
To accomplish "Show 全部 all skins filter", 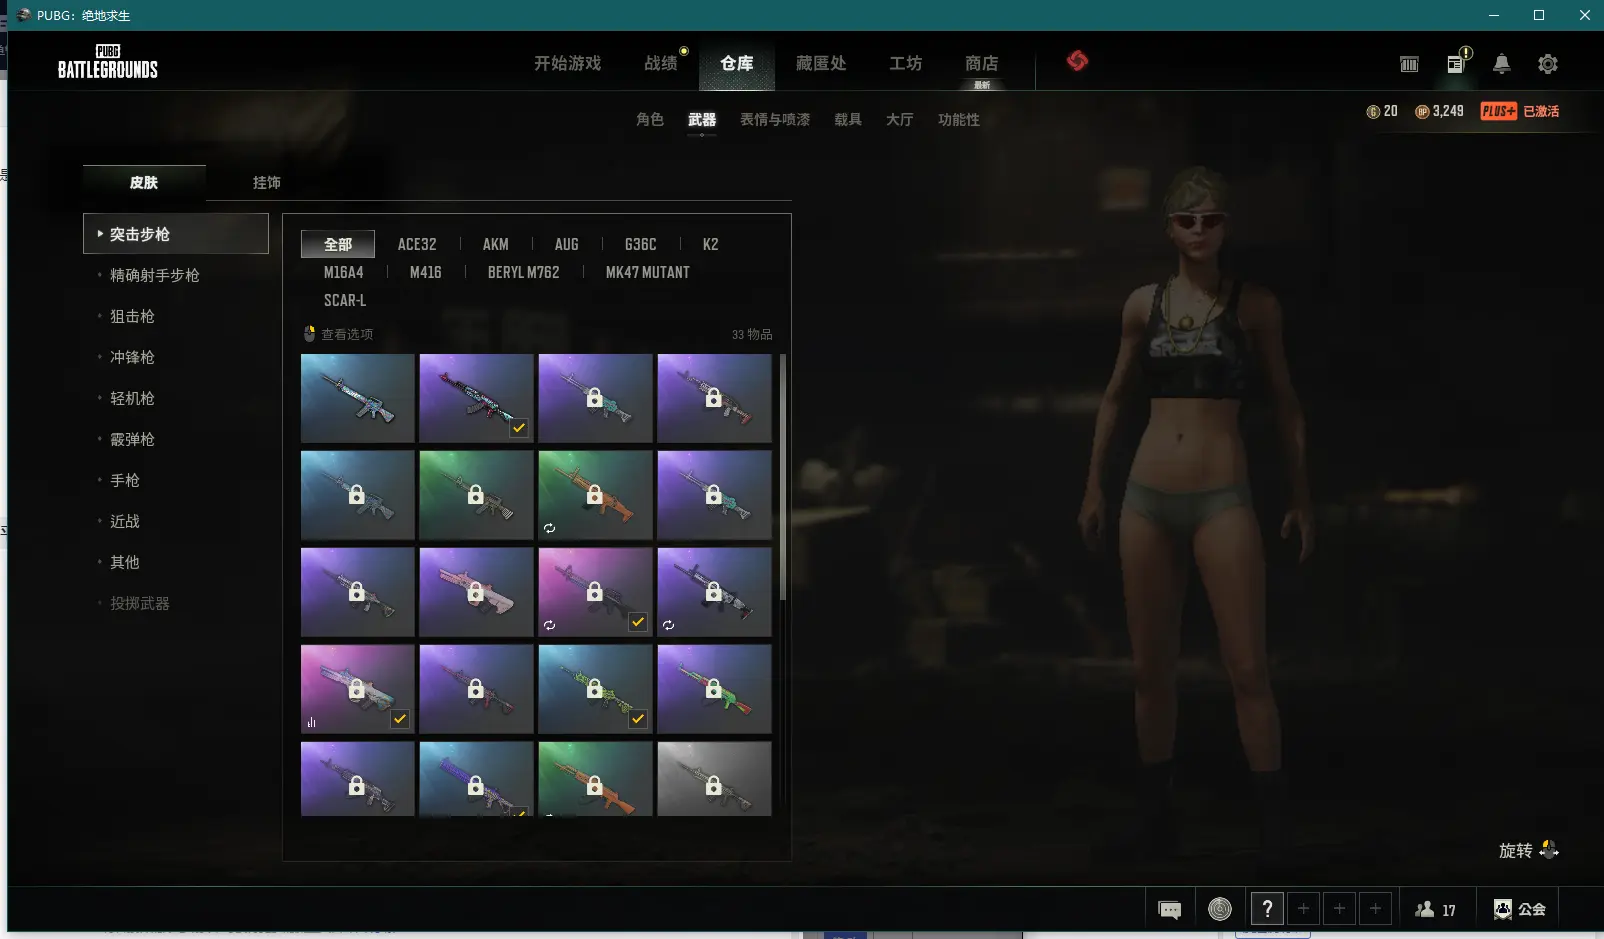I will pos(338,244).
